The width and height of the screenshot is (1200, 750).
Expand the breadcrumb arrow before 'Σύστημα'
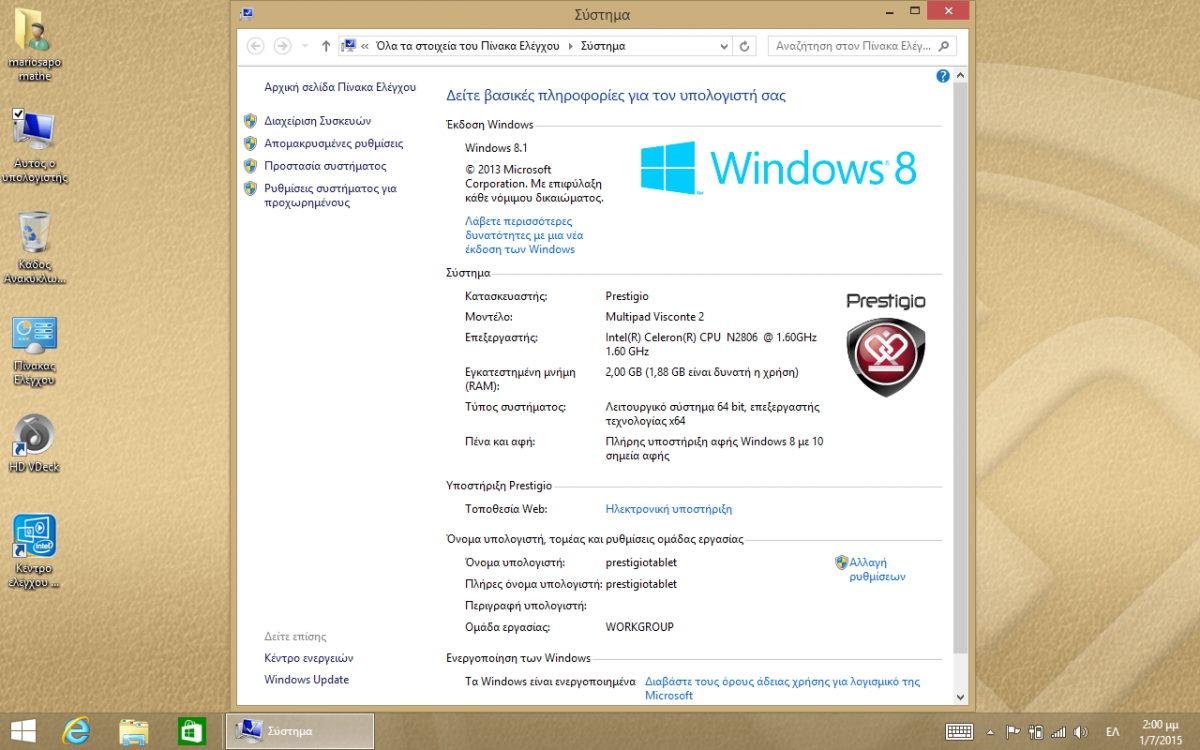(571, 46)
